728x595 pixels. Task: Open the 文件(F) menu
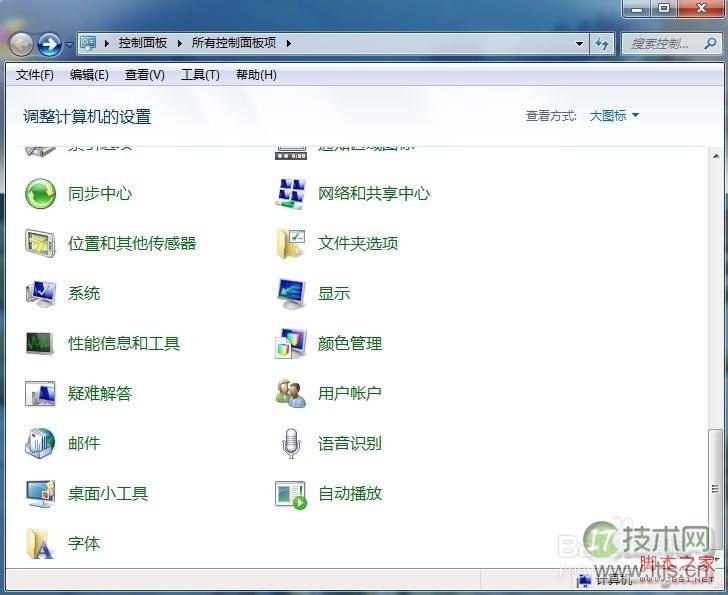35,75
